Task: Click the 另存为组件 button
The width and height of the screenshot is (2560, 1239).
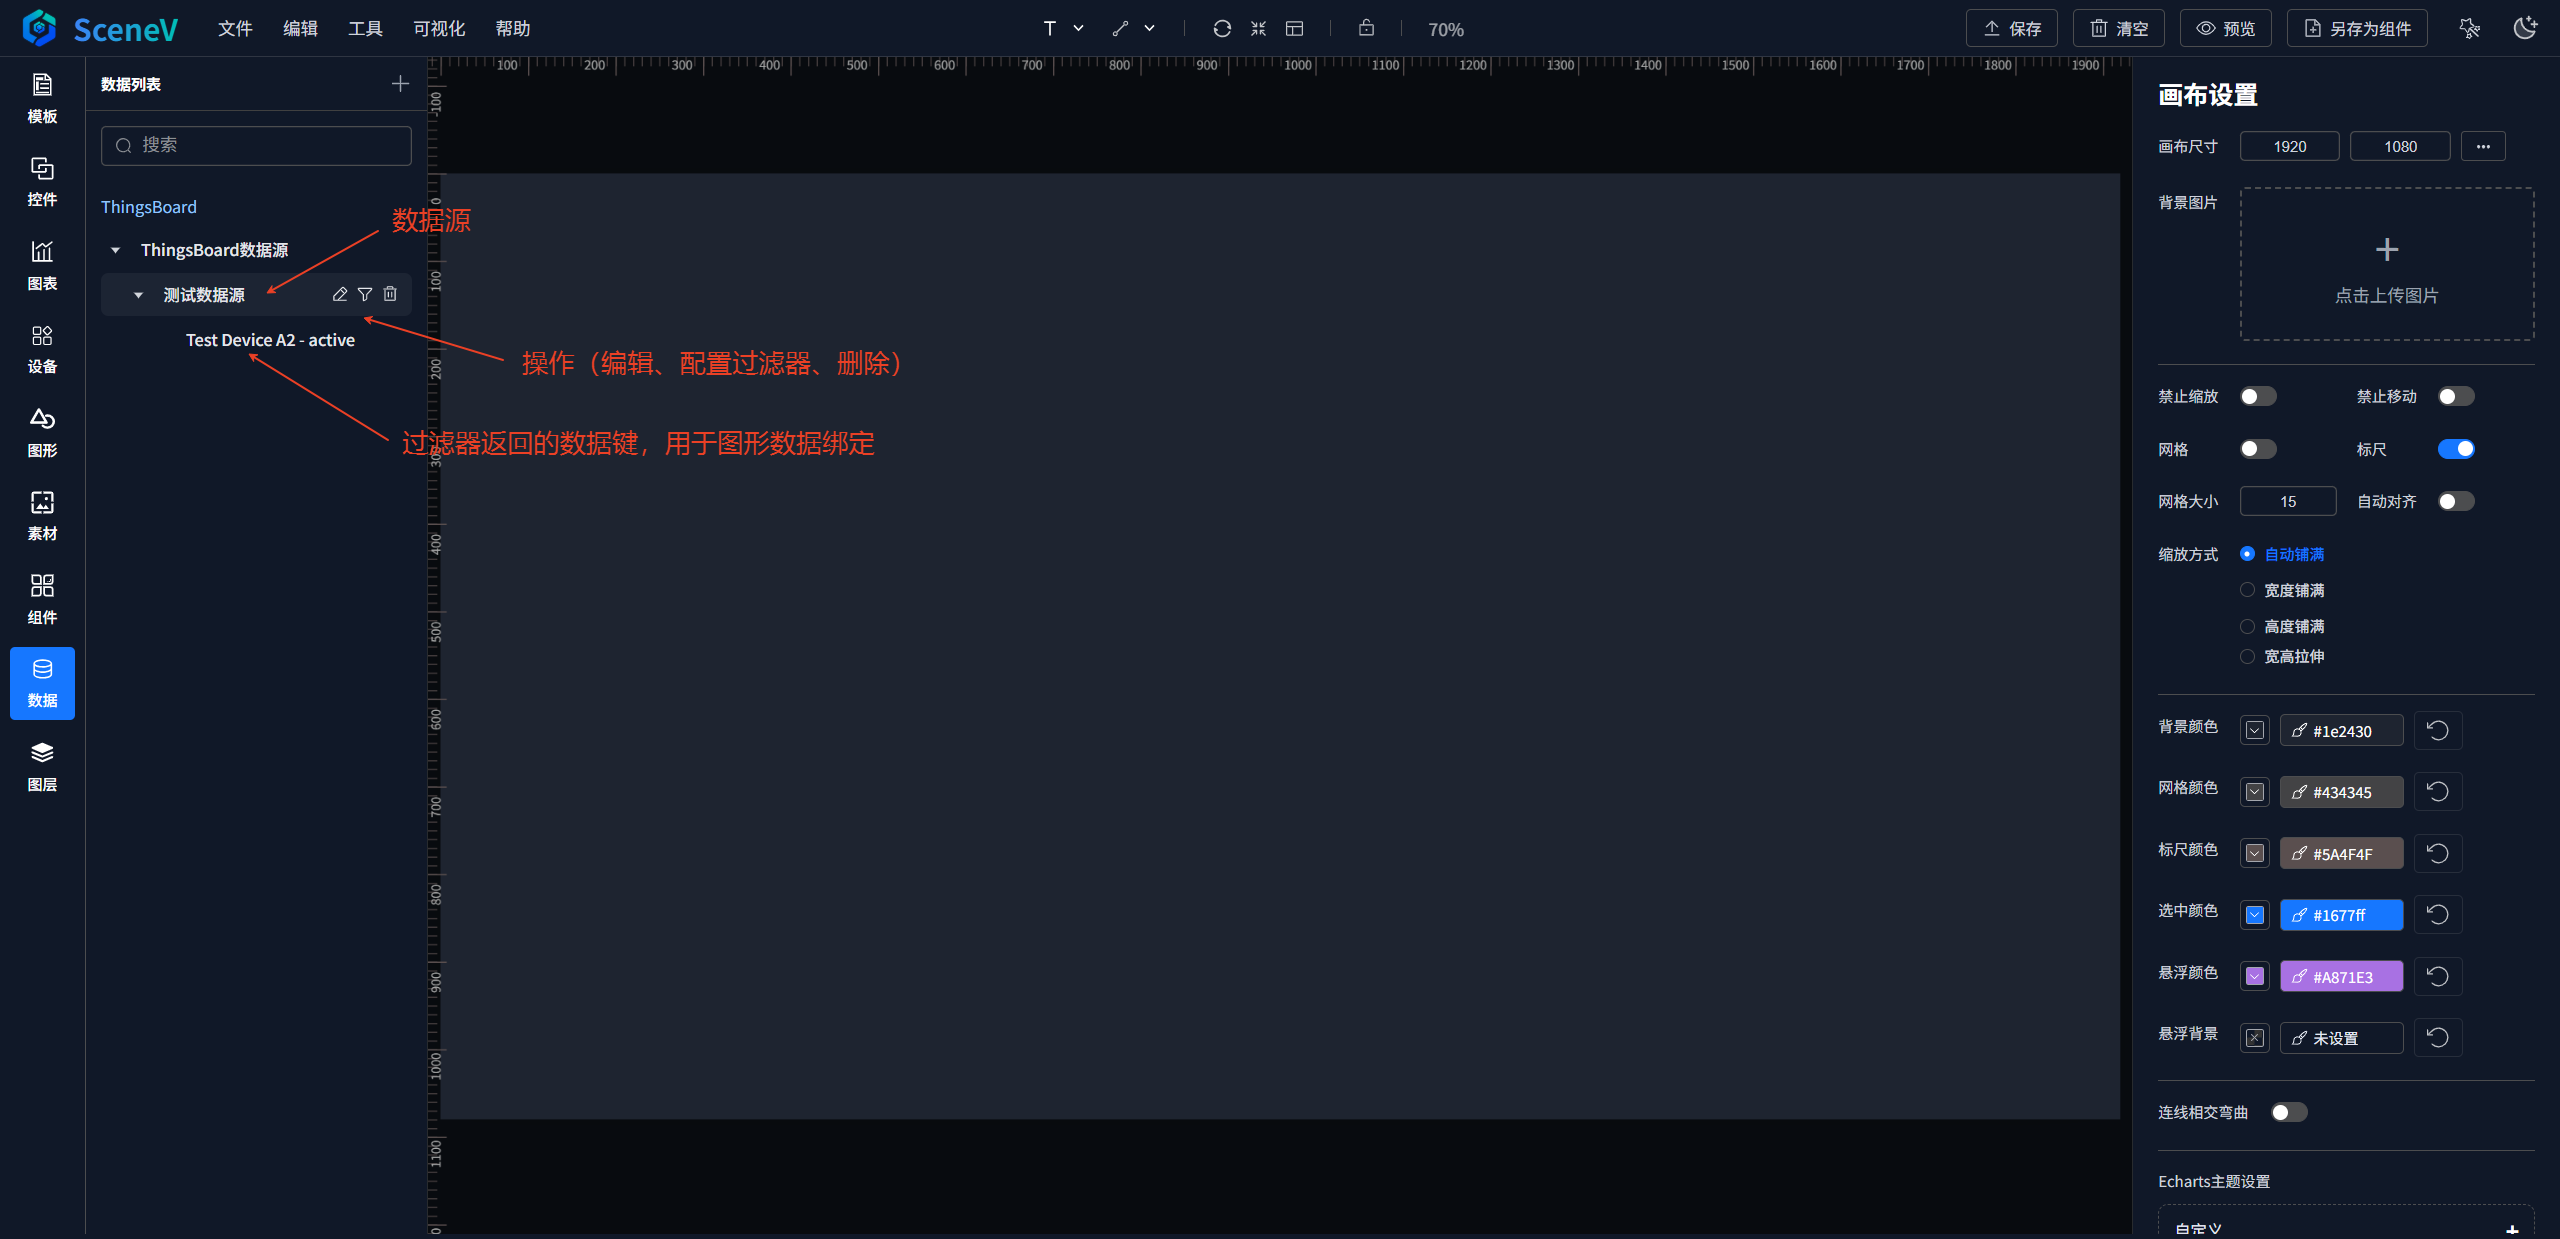Action: coord(2357,28)
